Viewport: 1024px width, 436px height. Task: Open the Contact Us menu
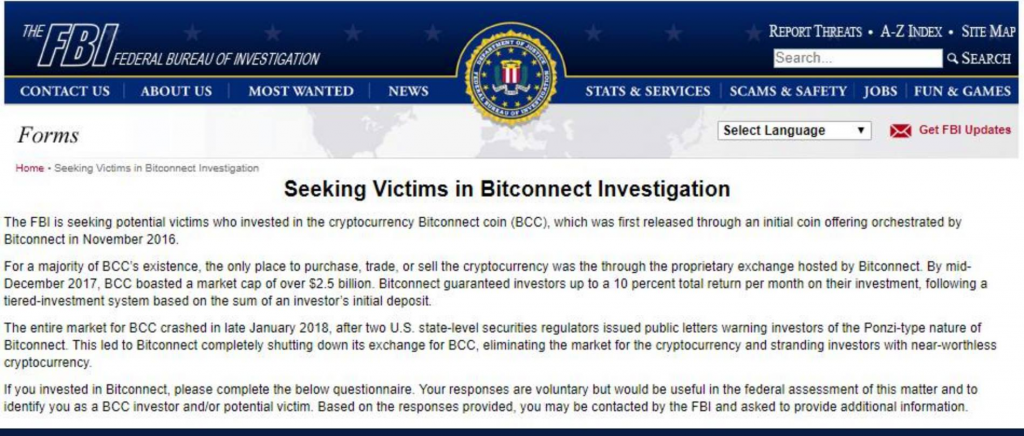pyautogui.click(x=65, y=91)
